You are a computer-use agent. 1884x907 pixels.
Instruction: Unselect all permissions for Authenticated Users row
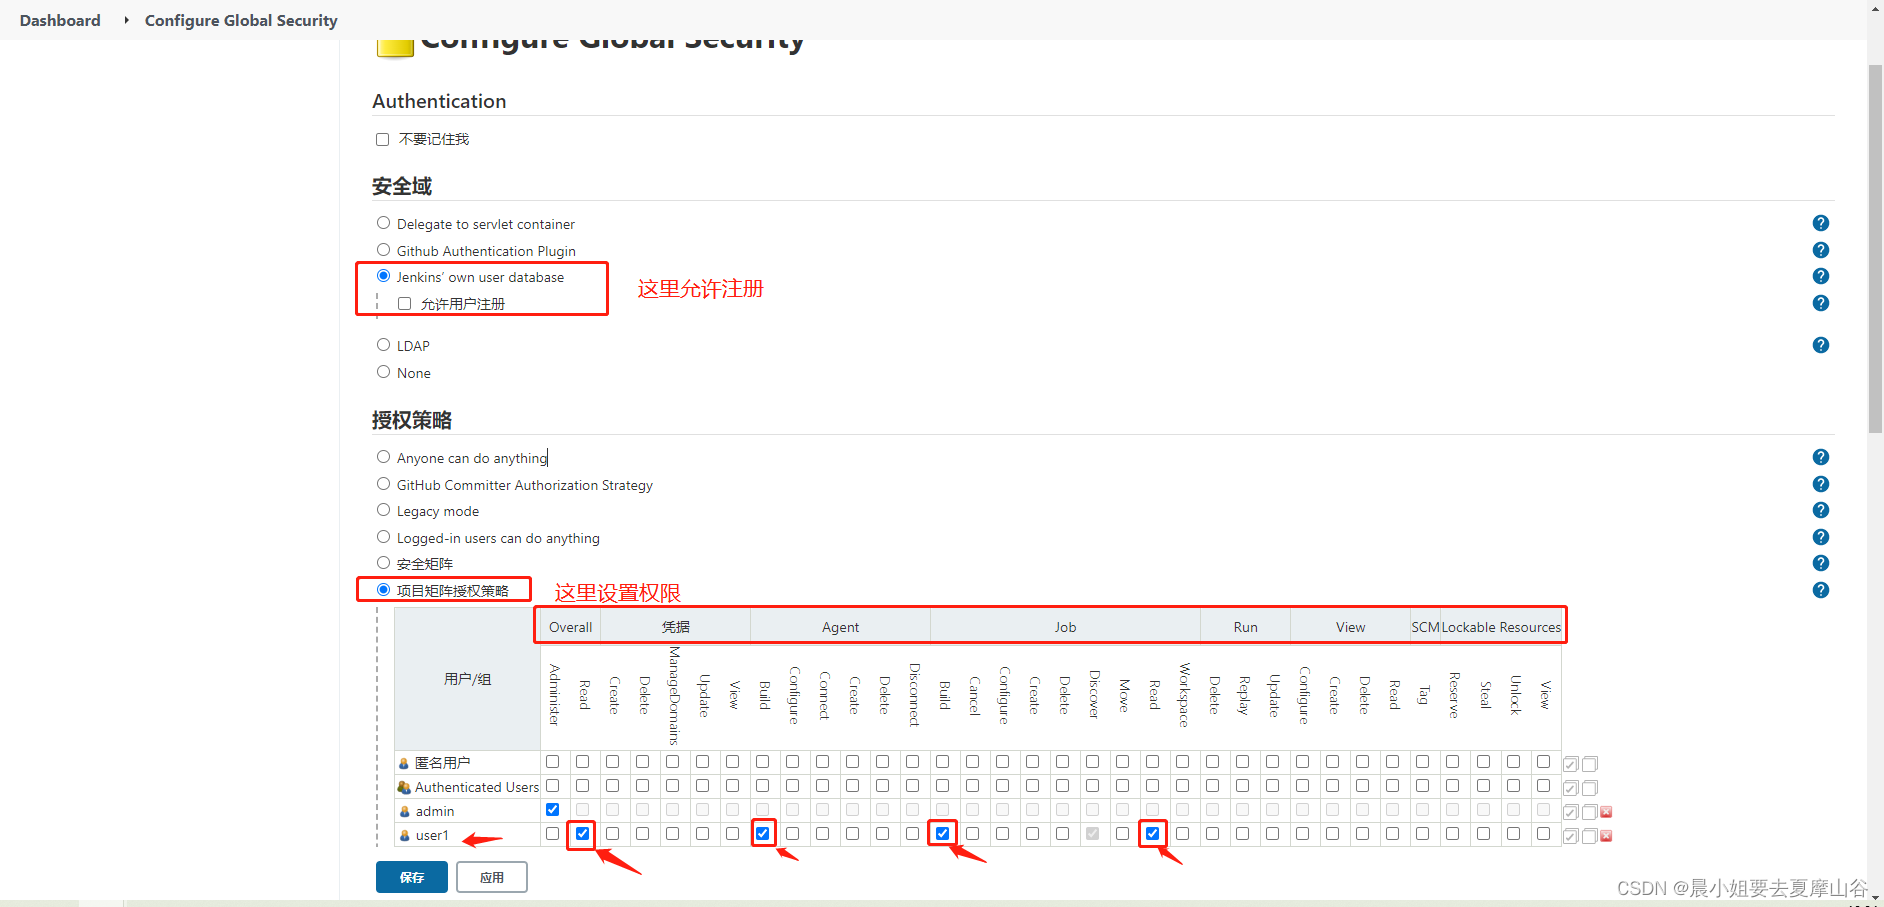click(1590, 788)
